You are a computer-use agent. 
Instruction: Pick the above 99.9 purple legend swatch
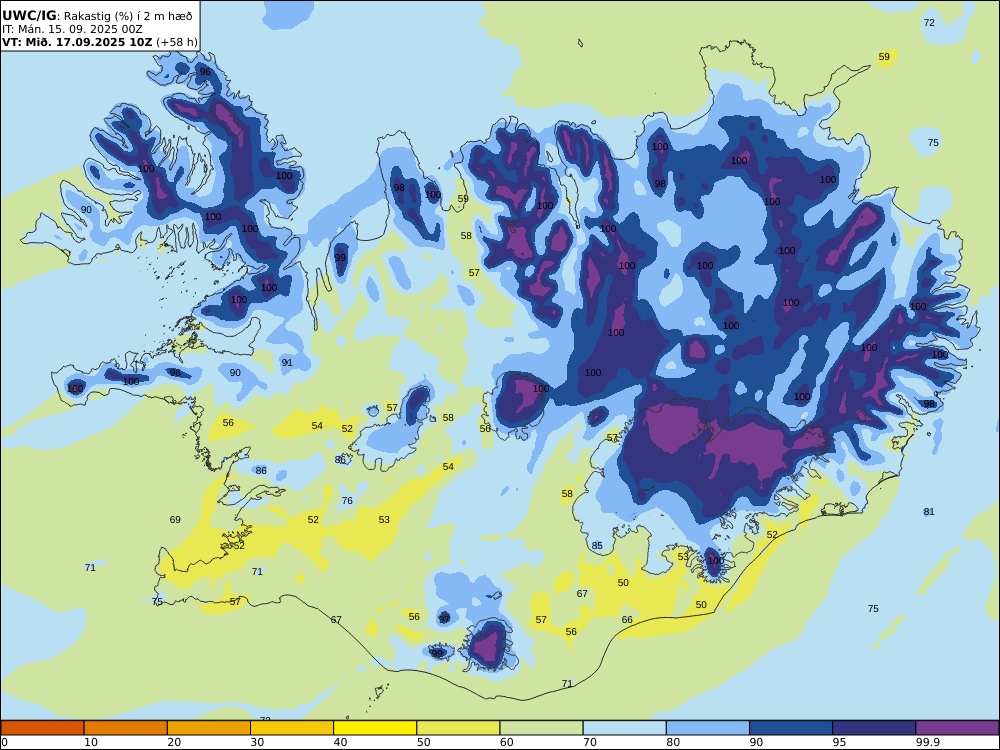pos(957,728)
